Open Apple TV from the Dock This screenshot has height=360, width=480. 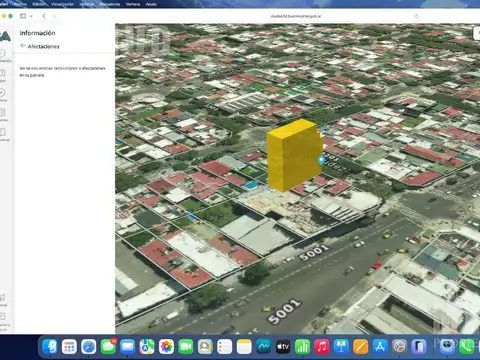pyautogui.click(x=283, y=347)
